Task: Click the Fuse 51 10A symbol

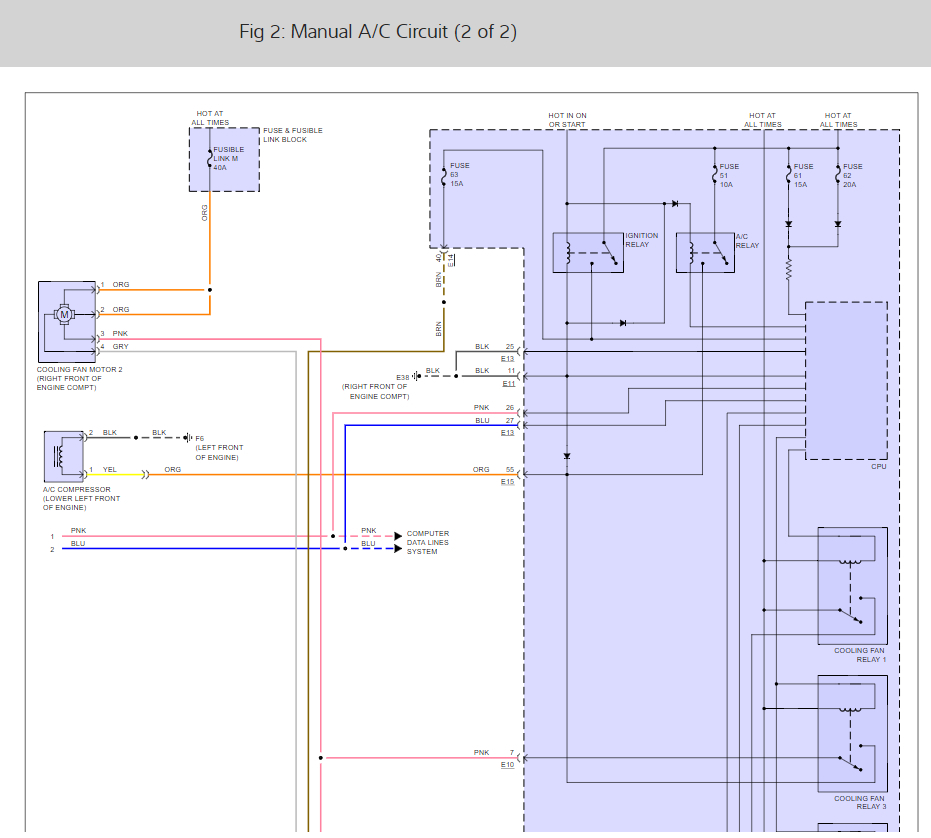Action: point(714,176)
